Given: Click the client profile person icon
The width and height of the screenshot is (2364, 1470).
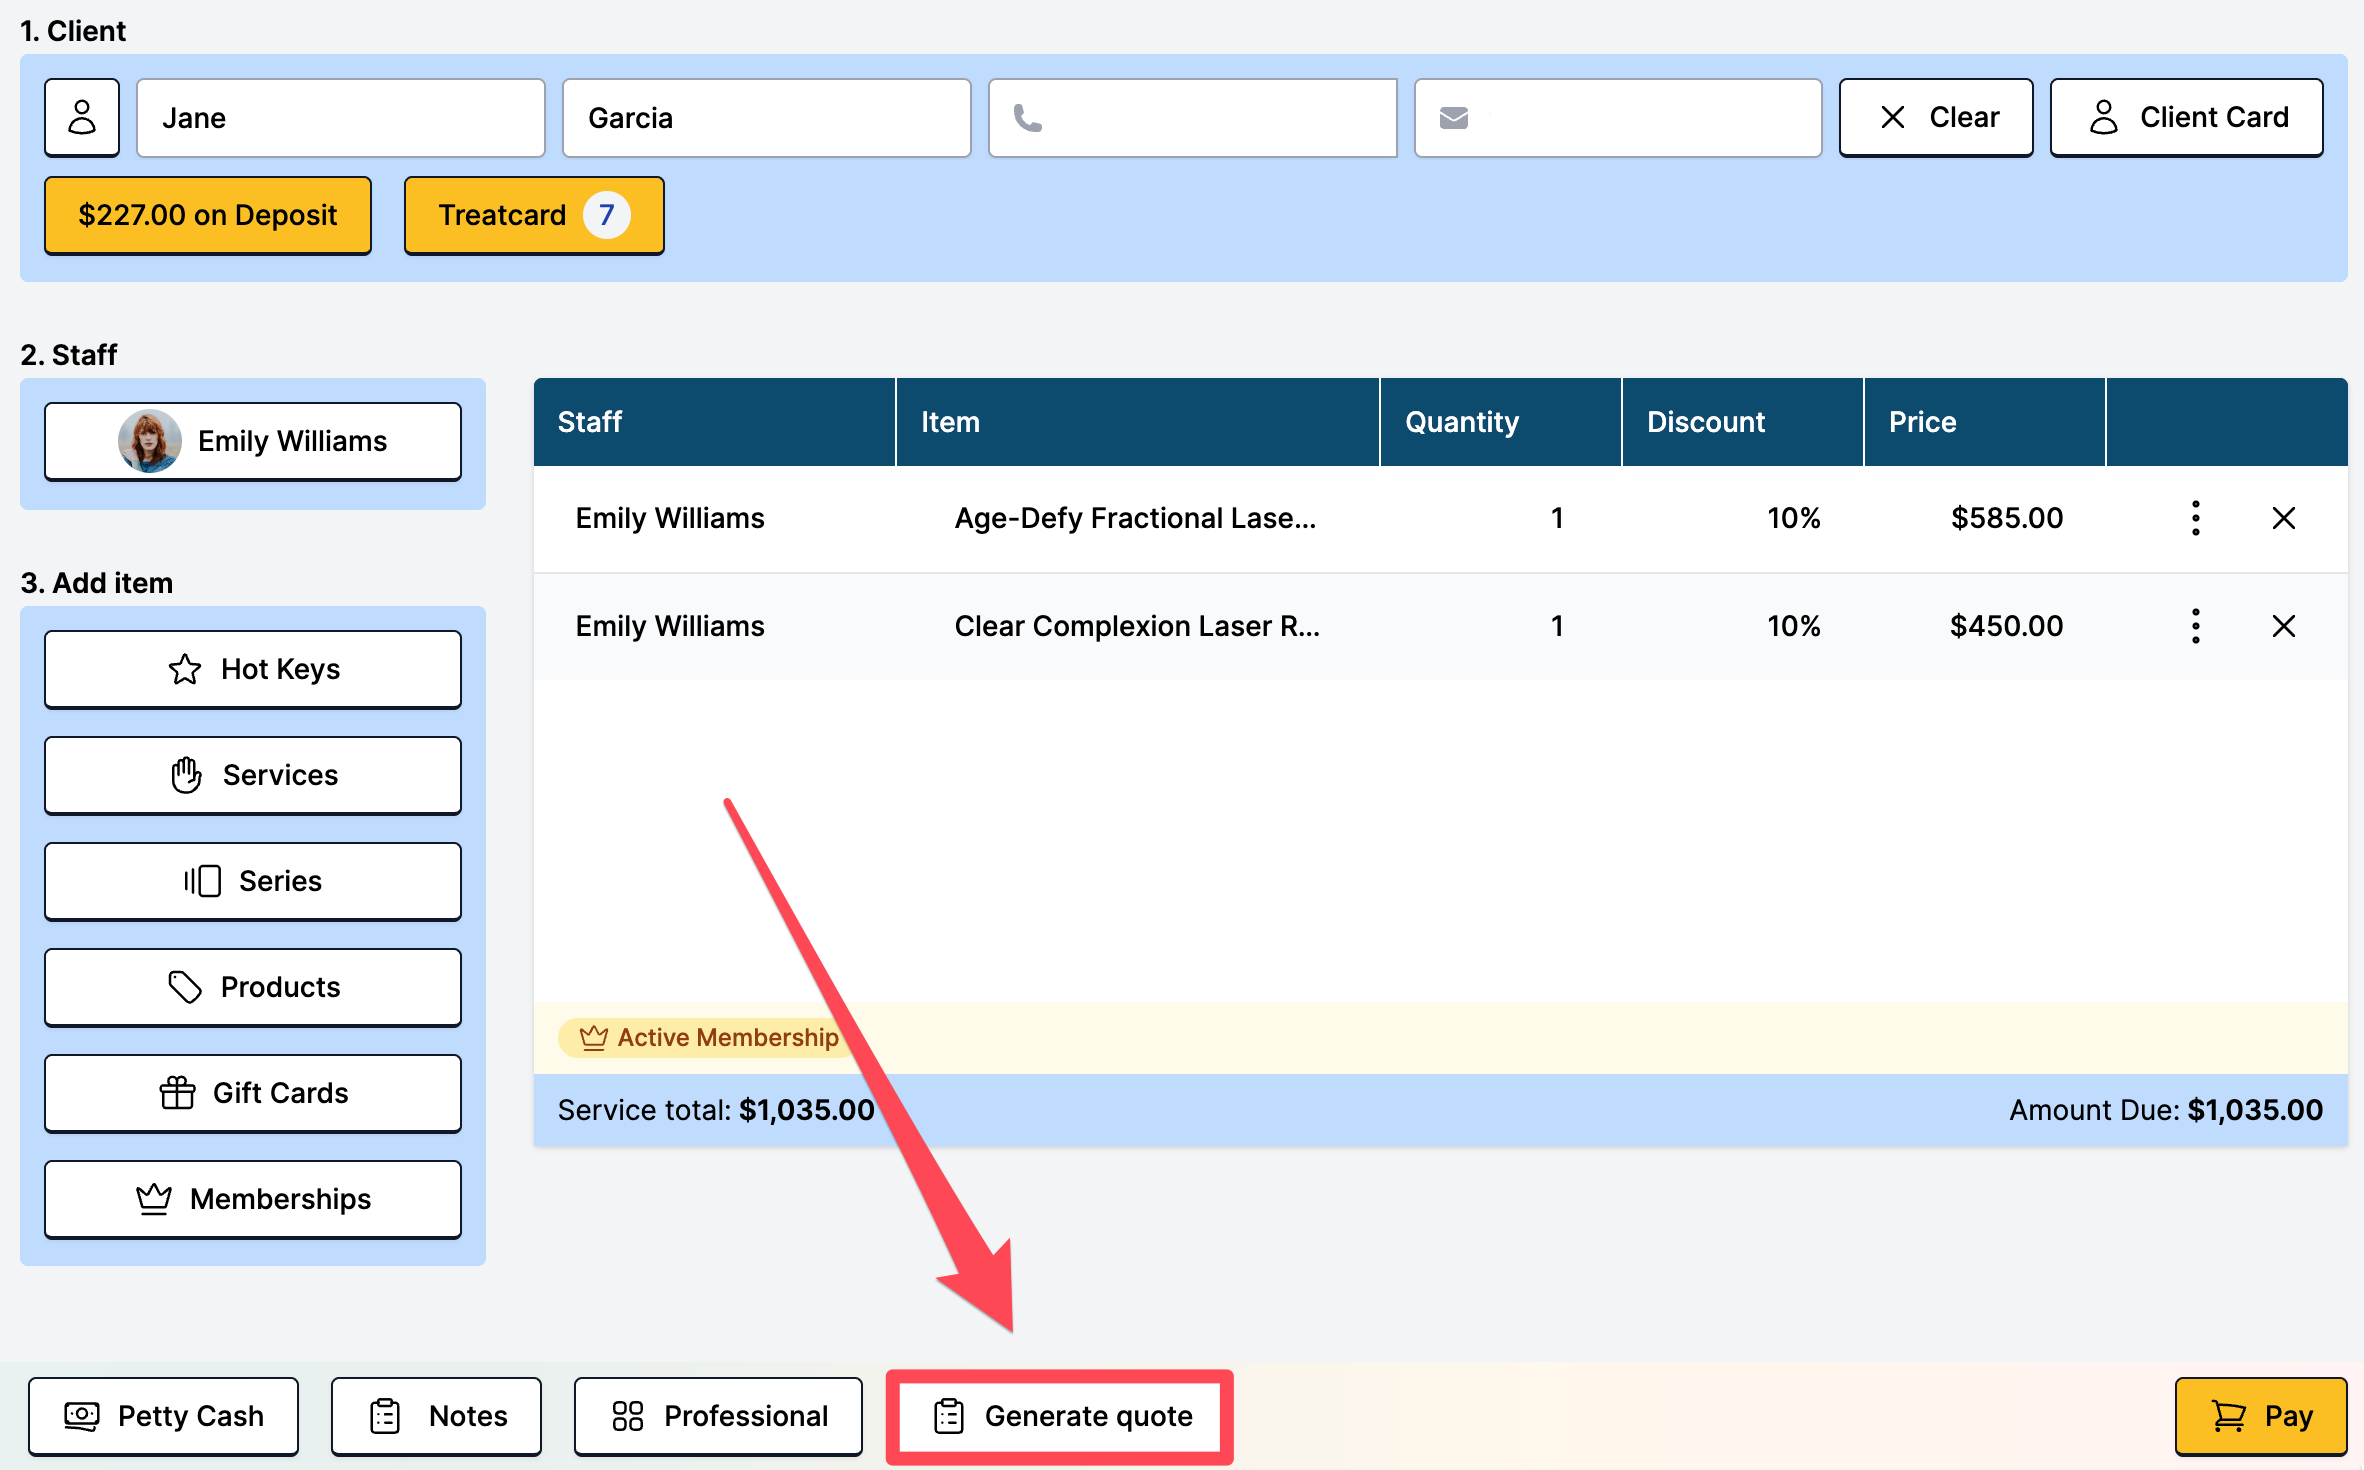Looking at the screenshot, I should (82, 117).
